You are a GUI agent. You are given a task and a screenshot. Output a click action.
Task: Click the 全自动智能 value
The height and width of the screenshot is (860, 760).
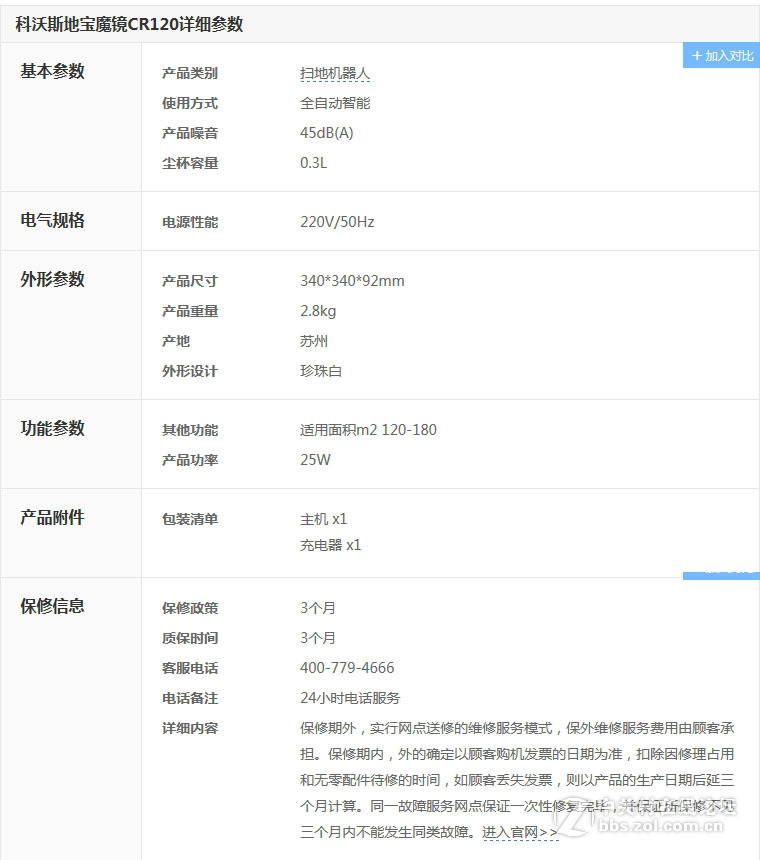point(335,103)
